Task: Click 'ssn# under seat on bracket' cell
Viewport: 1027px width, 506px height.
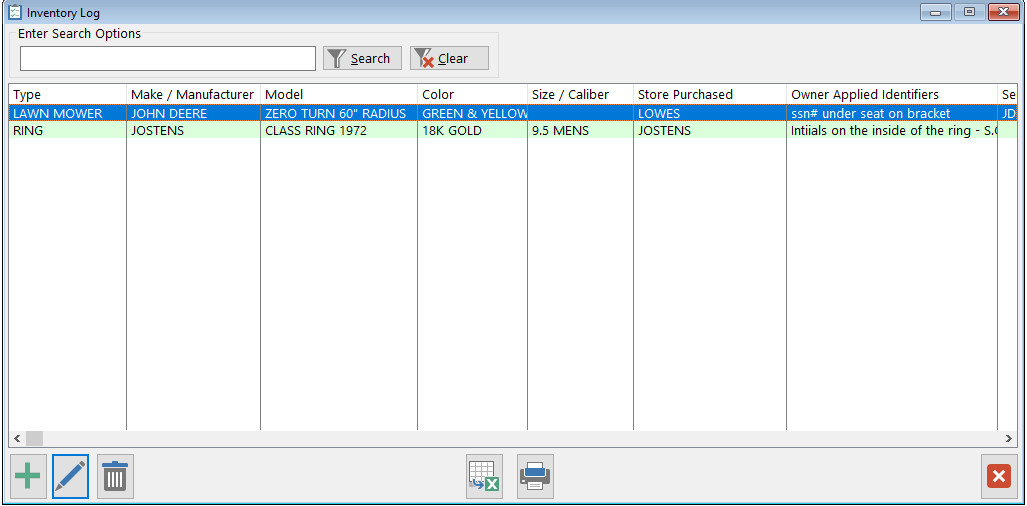Action: 892,114
